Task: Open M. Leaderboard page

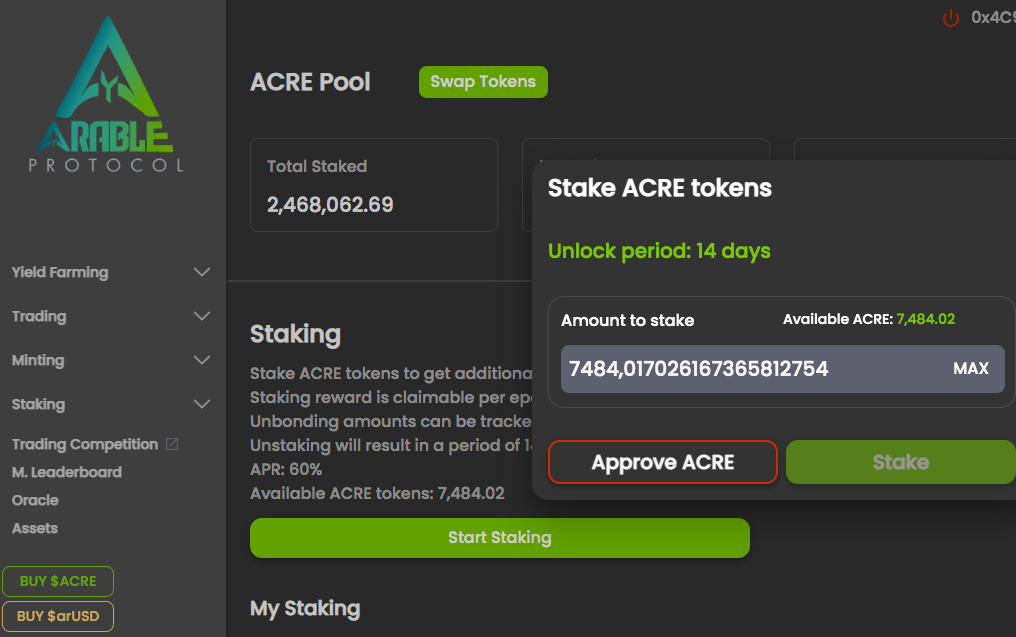Action: pos(67,472)
